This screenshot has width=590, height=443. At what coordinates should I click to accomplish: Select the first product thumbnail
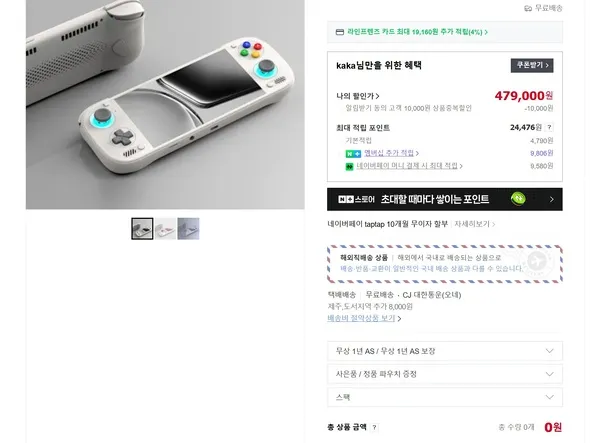tap(142, 228)
